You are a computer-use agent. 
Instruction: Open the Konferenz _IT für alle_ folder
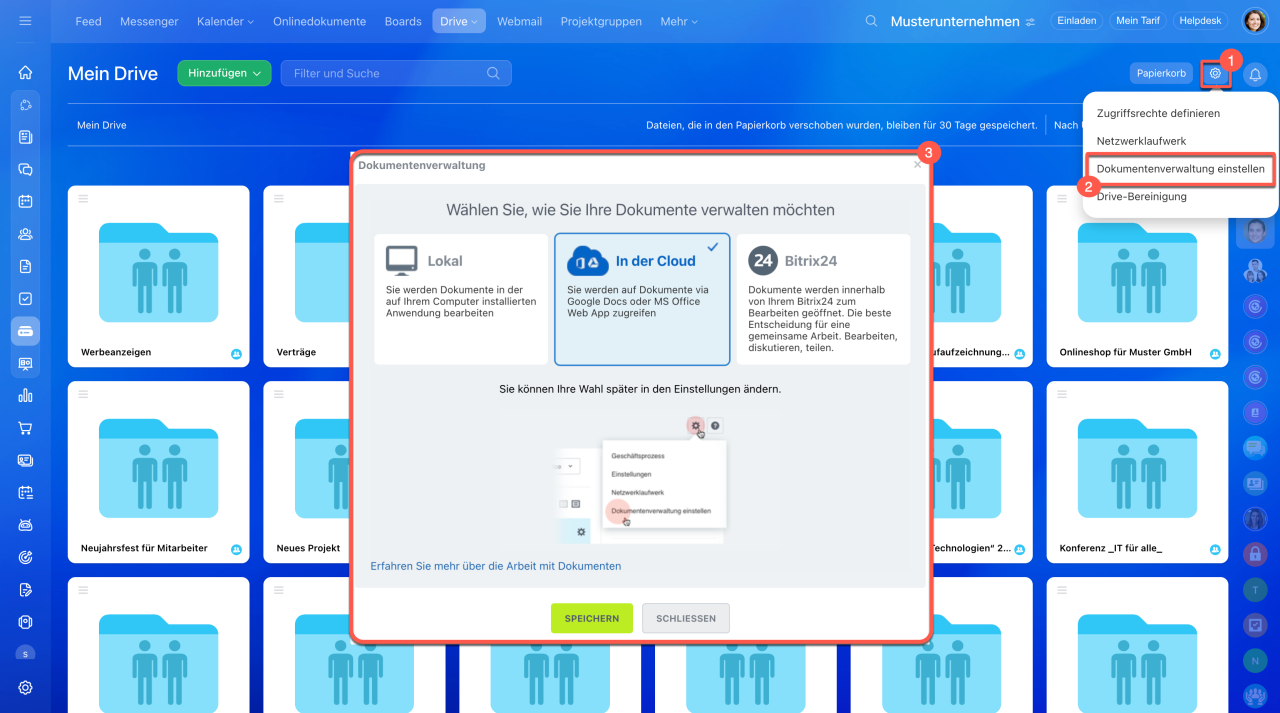pyautogui.click(x=1137, y=471)
